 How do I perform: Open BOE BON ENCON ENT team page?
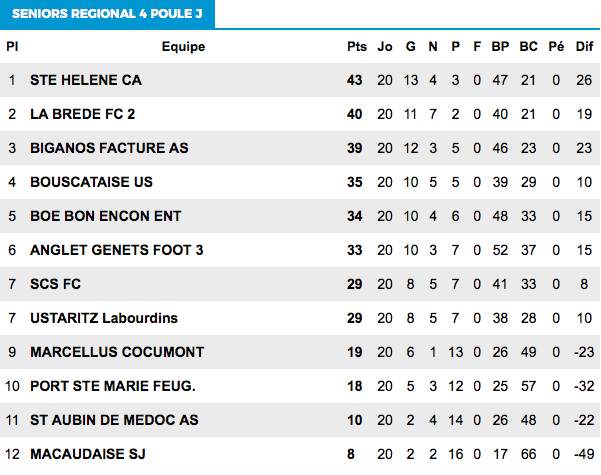(x=105, y=216)
